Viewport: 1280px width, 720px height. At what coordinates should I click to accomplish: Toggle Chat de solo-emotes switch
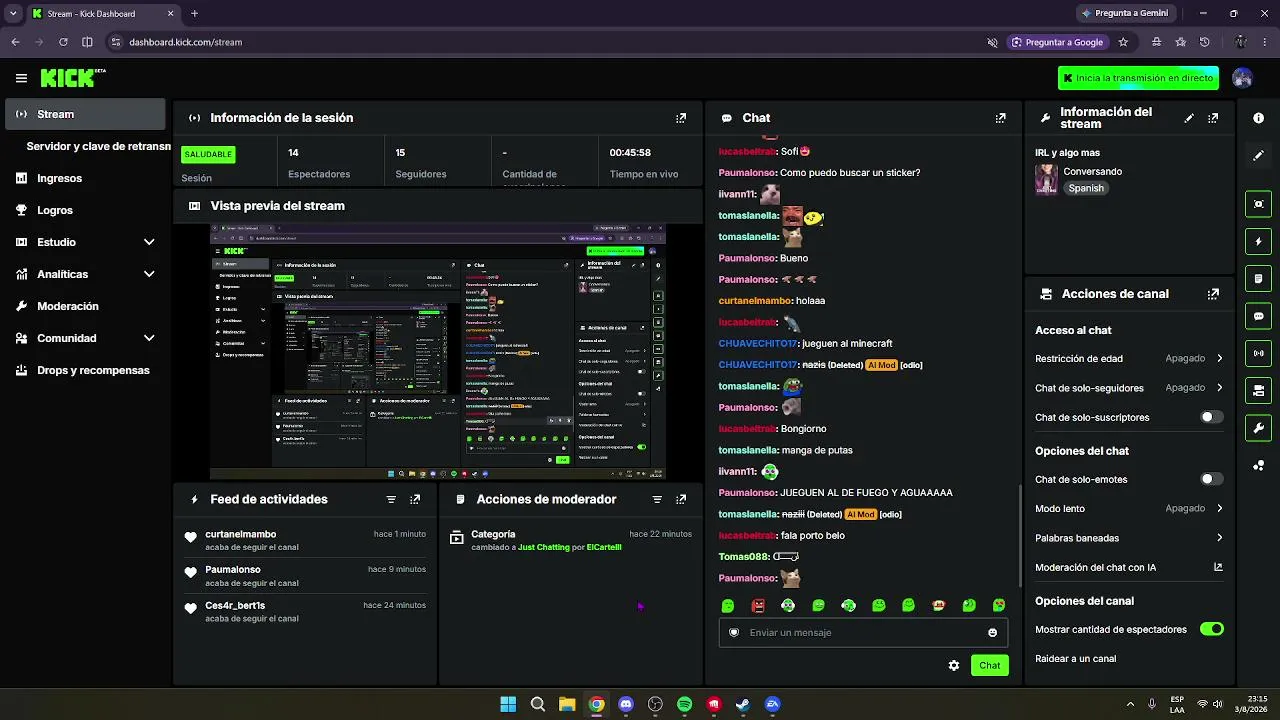tap(1211, 479)
